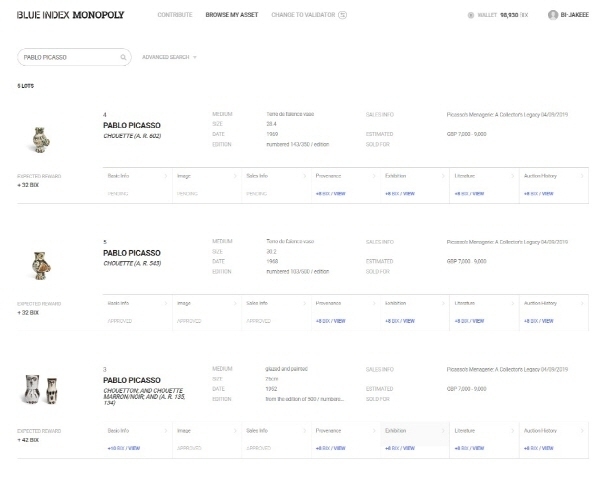Click 'numbered 143/350 / edition' text
This screenshot has width=600, height=499.
298,145
